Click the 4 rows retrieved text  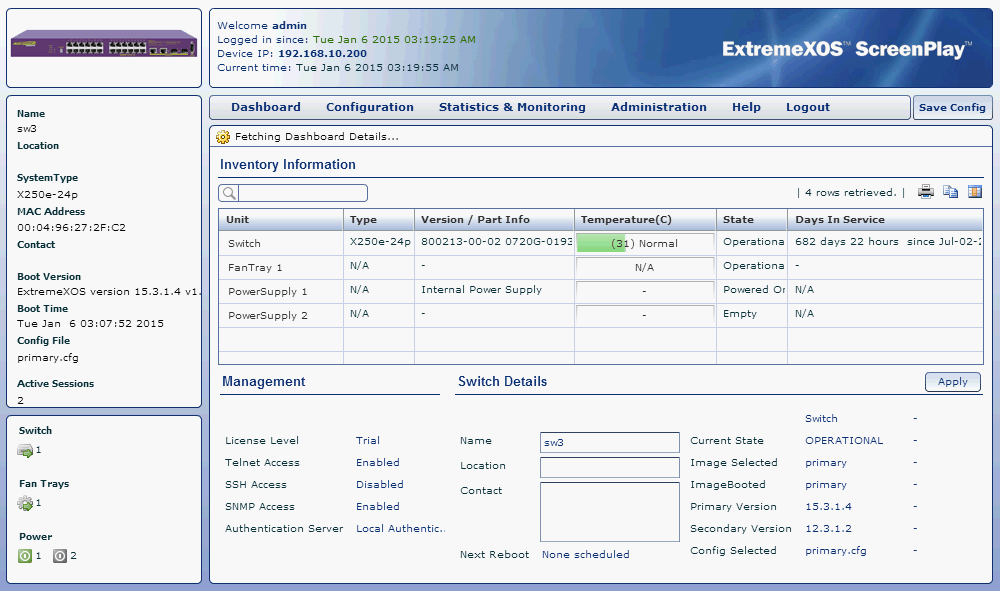click(x=850, y=193)
